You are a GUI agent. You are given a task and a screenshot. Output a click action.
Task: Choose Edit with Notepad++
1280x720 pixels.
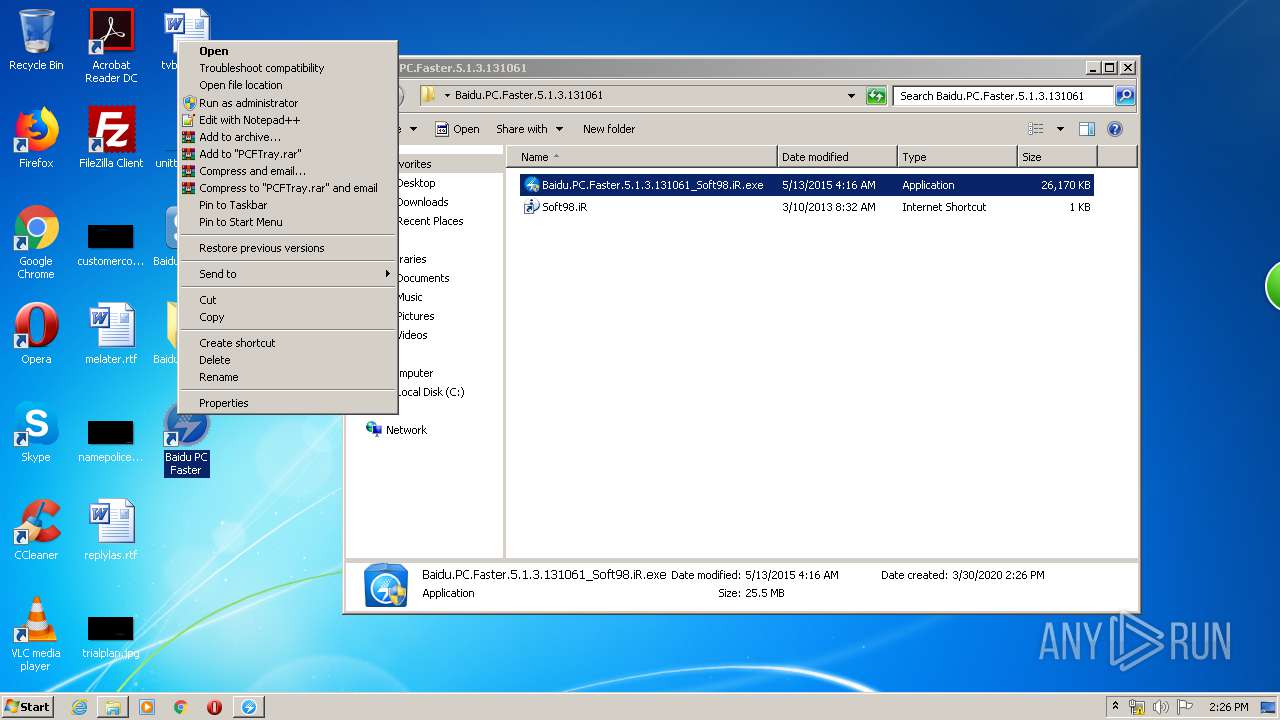pos(288,120)
